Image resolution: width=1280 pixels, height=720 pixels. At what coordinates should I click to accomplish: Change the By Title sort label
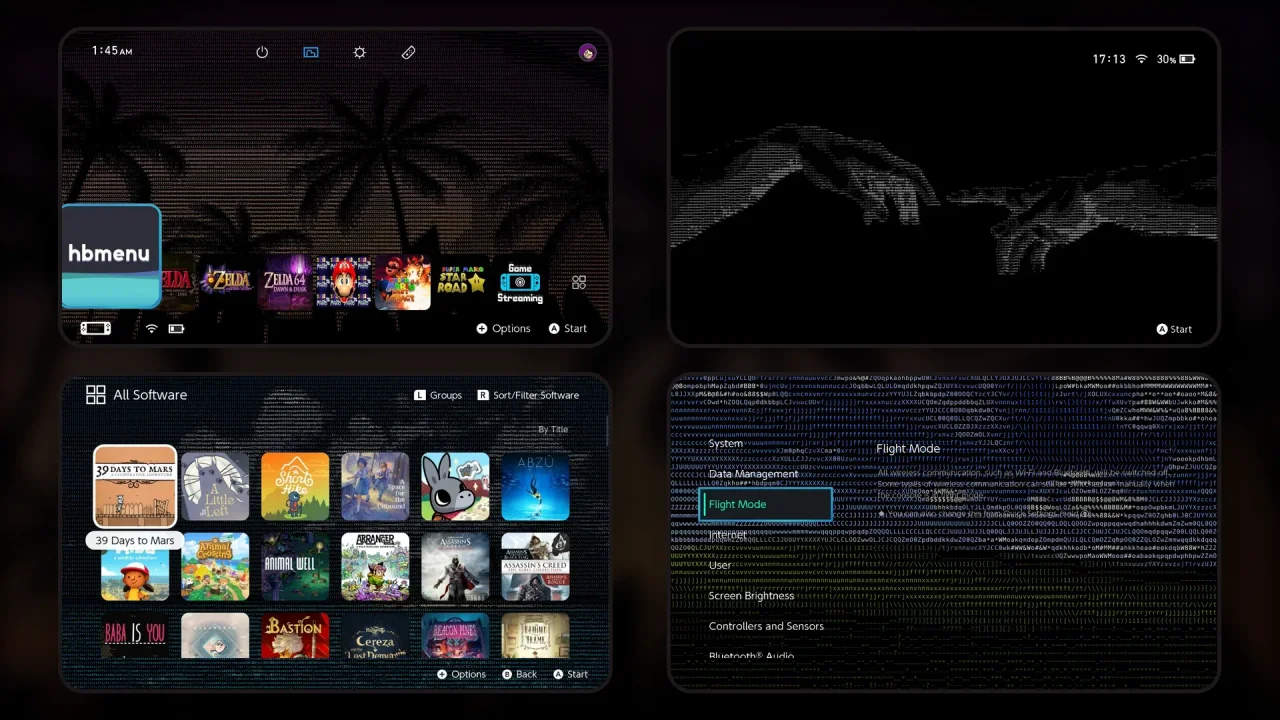coord(553,429)
